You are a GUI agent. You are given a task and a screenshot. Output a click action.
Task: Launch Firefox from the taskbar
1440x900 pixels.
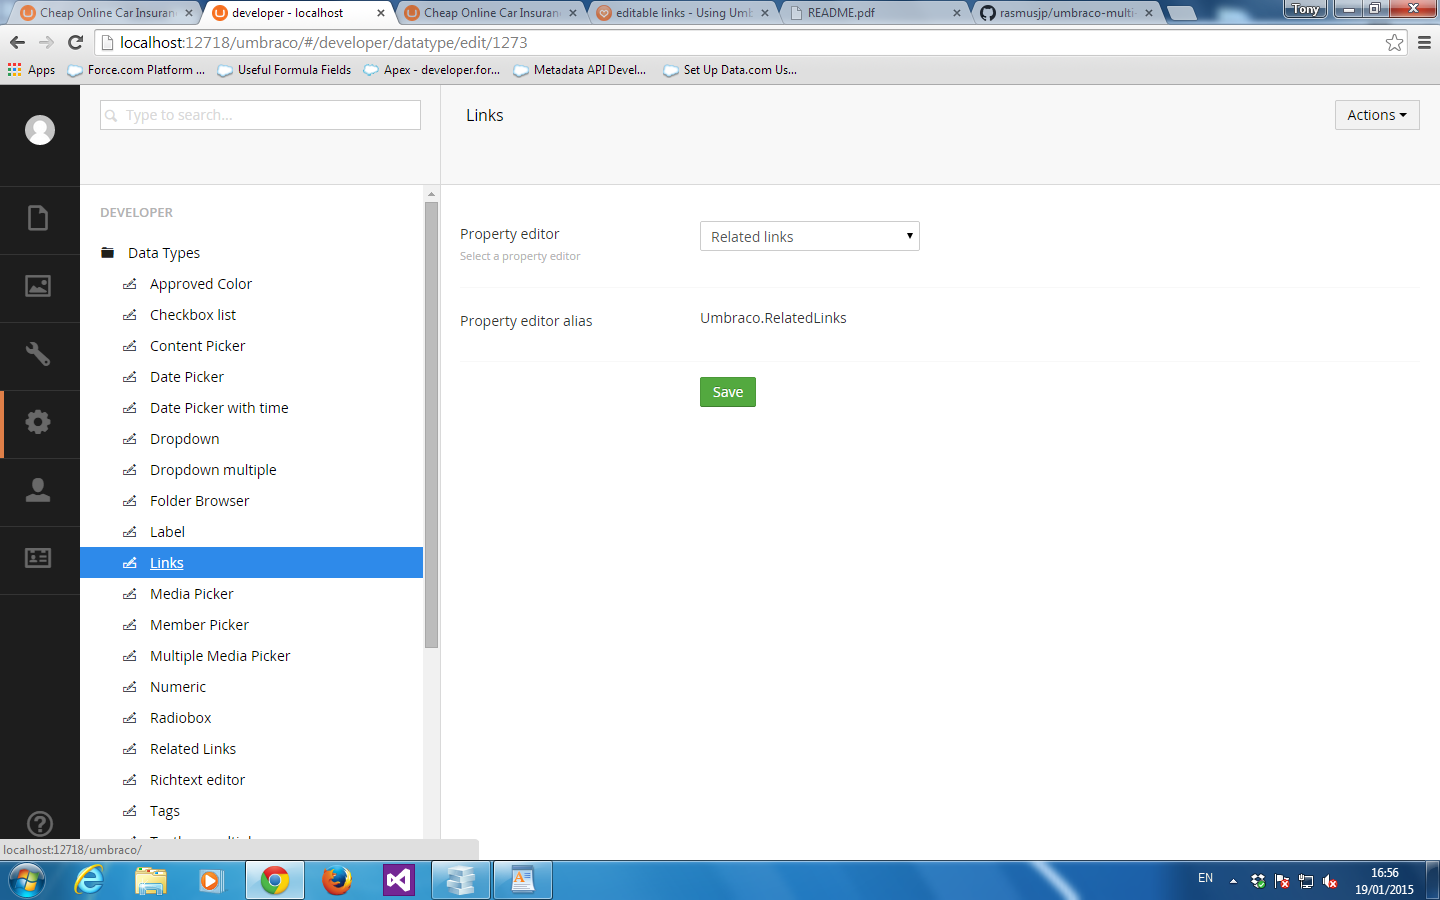337,880
